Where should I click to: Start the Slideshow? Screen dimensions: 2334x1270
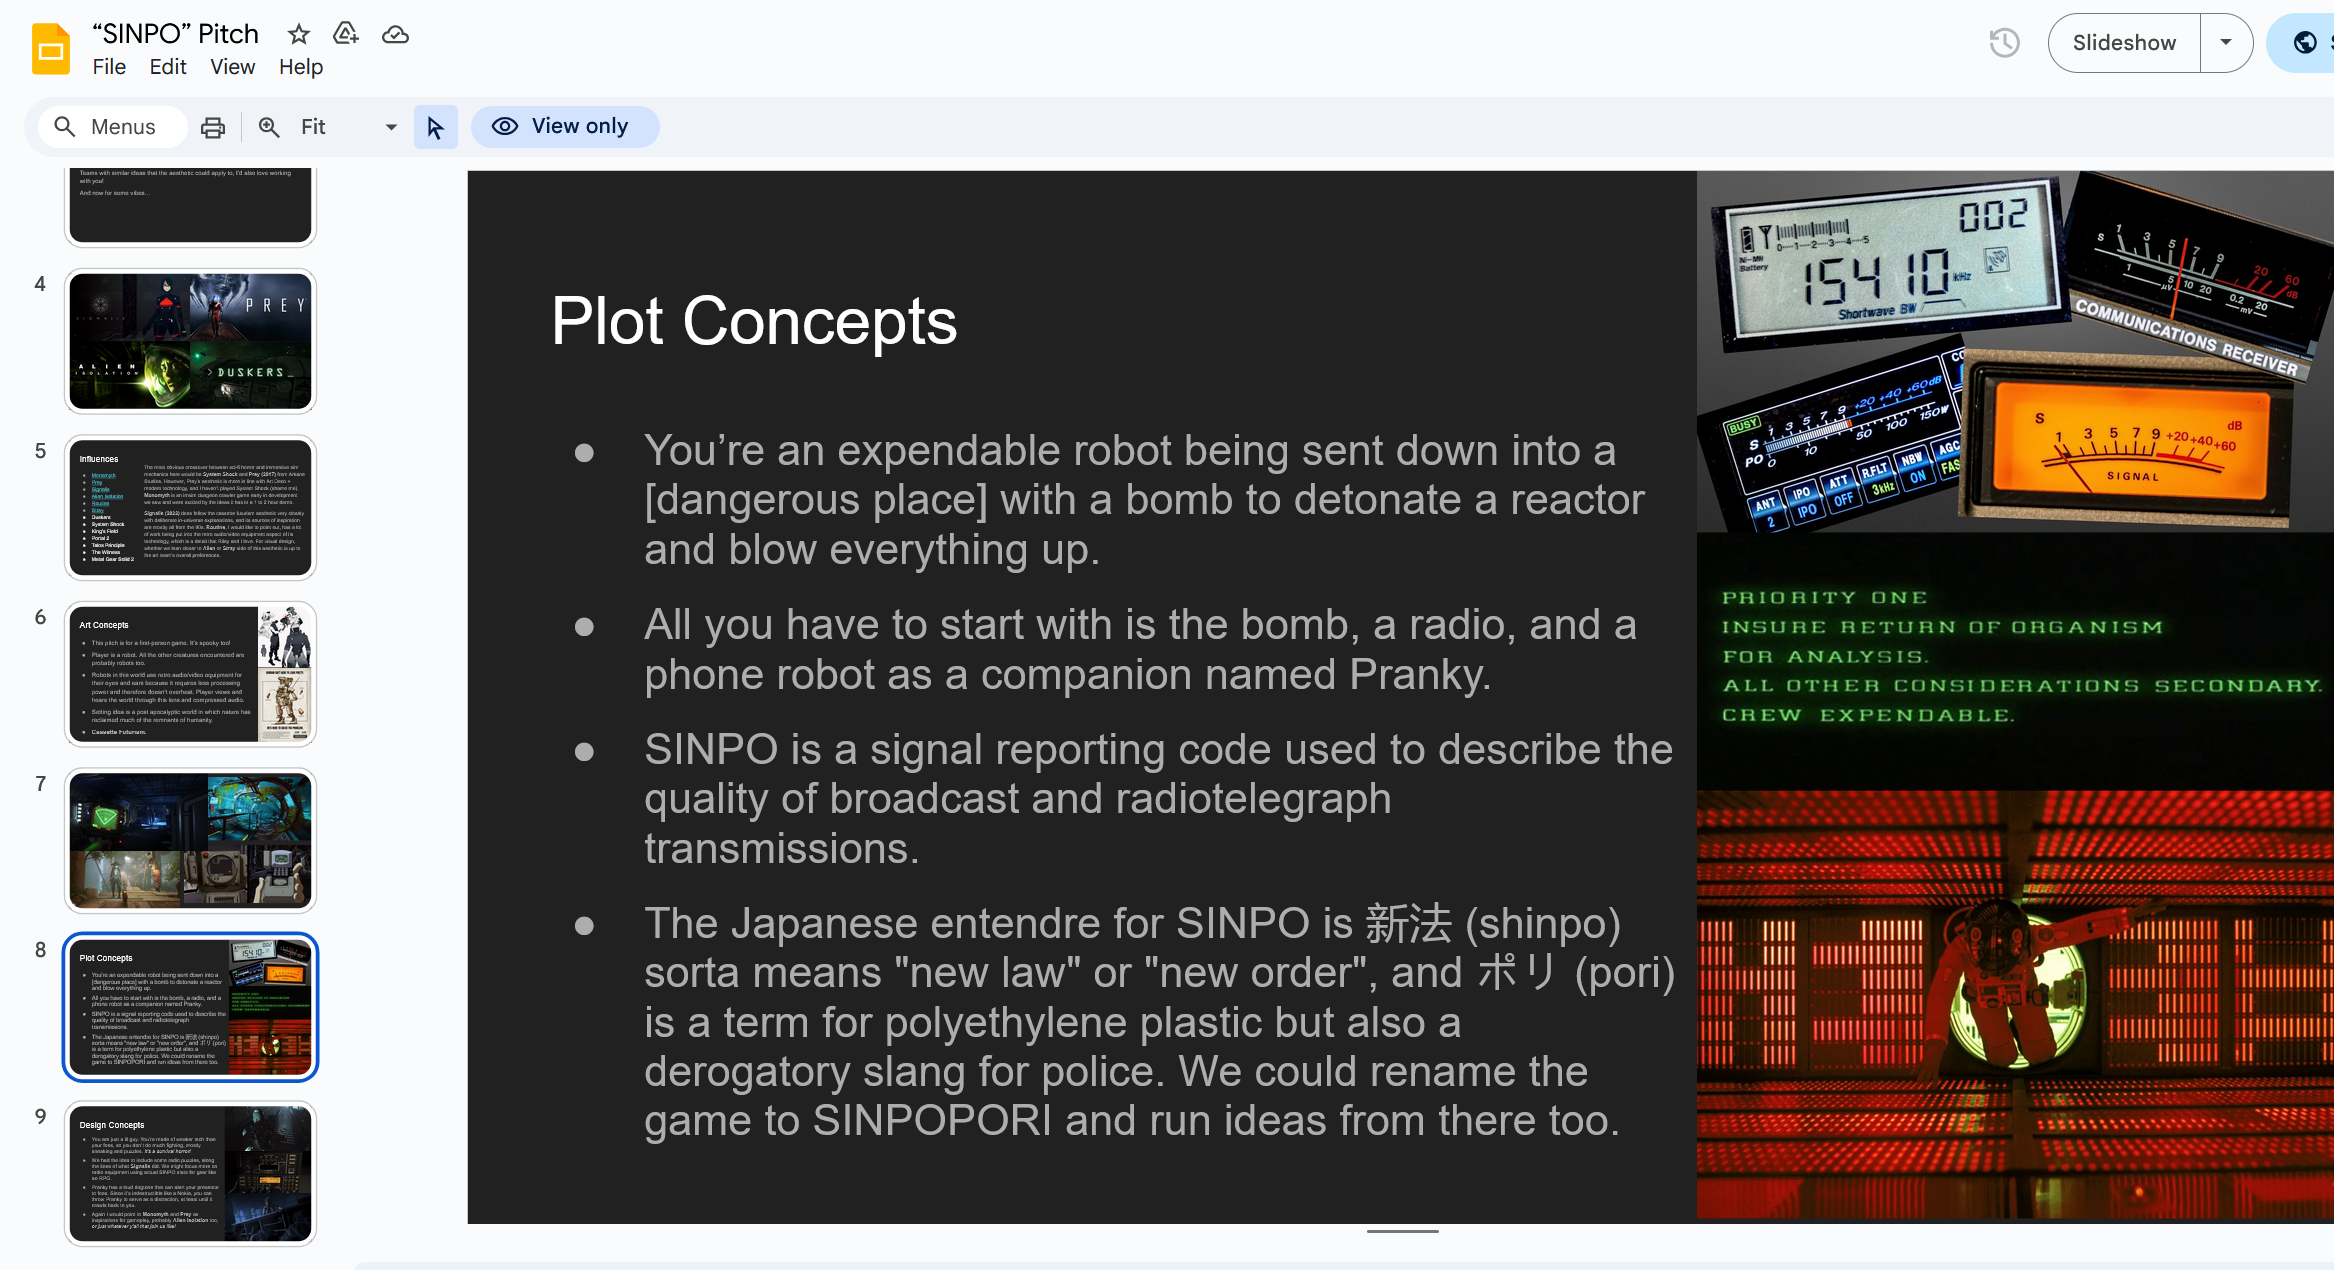click(x=2124, y=43)
